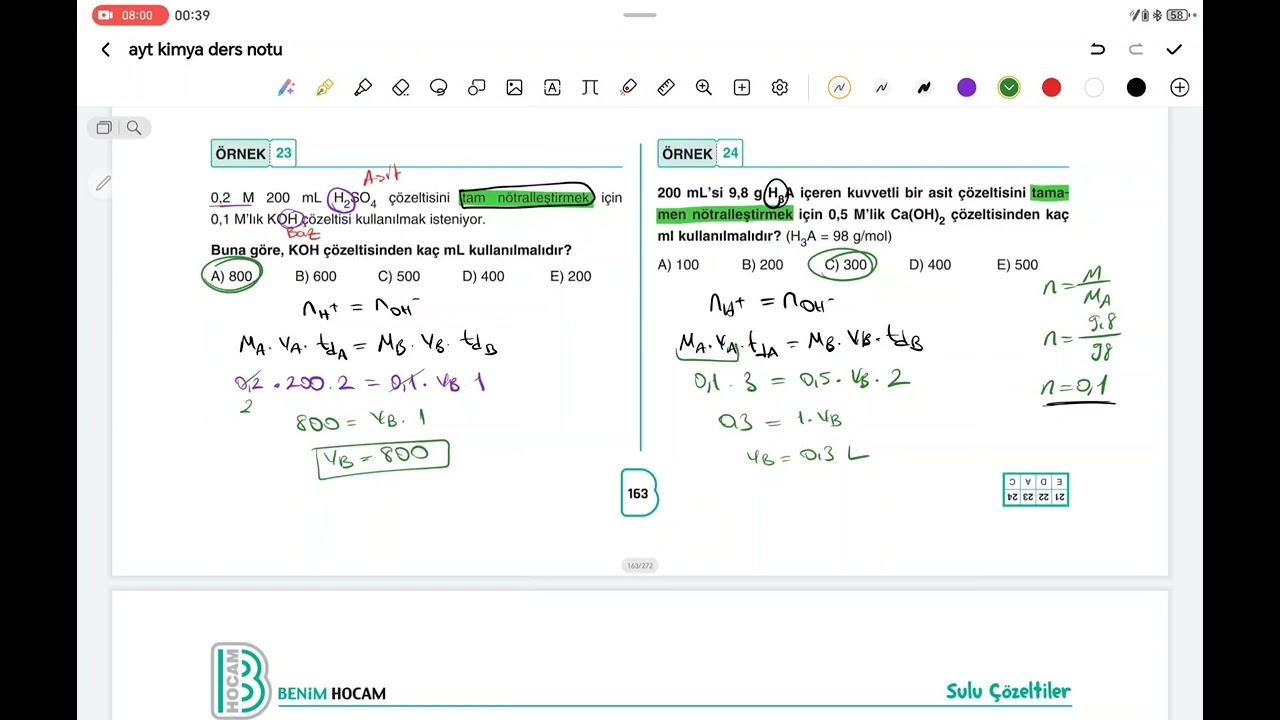Screen dimensions: 1280x720
Task: Pick the purple ink color
Action: 966,88
